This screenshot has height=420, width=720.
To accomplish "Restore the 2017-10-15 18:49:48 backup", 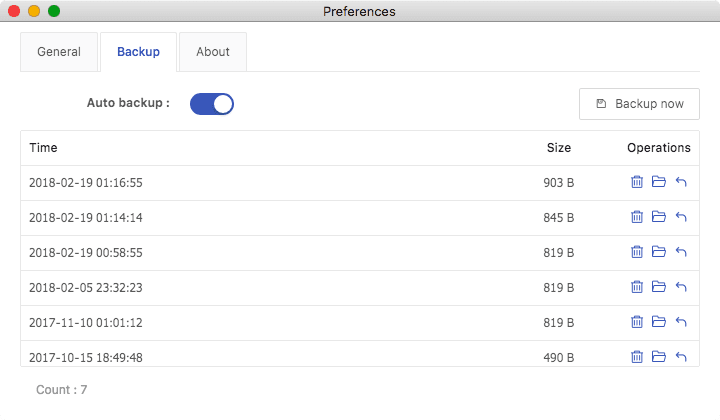I will click(681, 357).
